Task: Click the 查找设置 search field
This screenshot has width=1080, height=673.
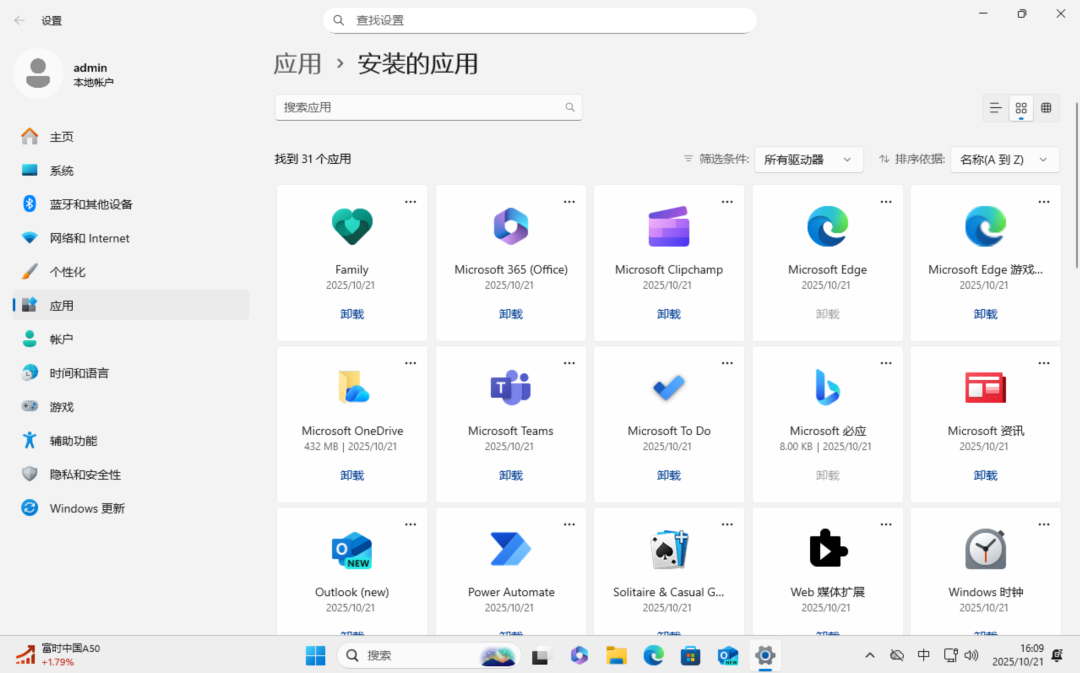Action: click(x=539, y=20)
